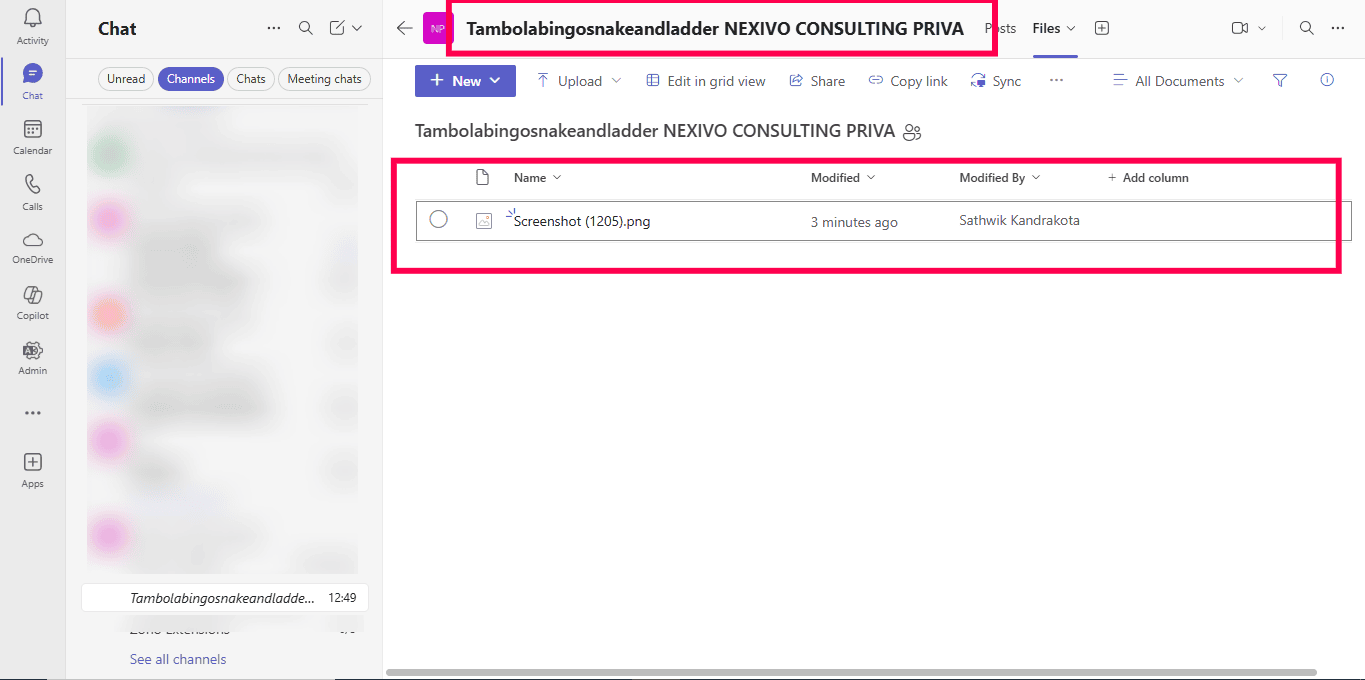Click the people icon beside the library title
1365x680 pixels.
[x=911, y=132]
